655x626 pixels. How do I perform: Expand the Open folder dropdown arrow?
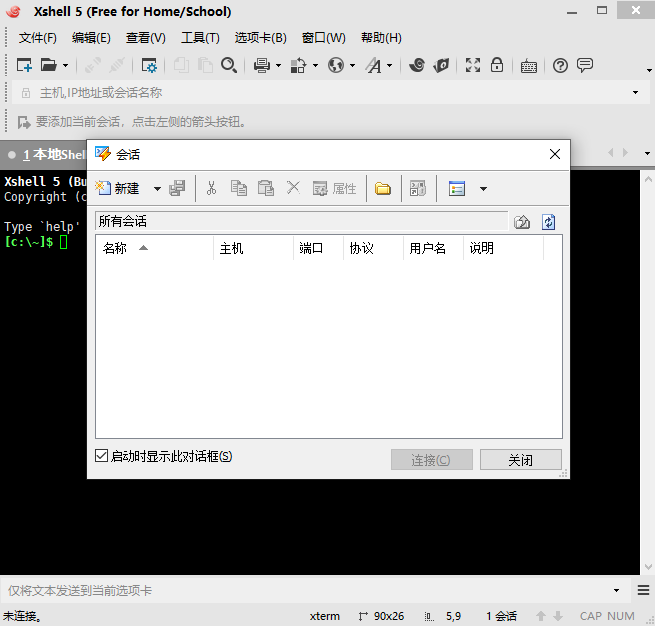tap(65, 66)
